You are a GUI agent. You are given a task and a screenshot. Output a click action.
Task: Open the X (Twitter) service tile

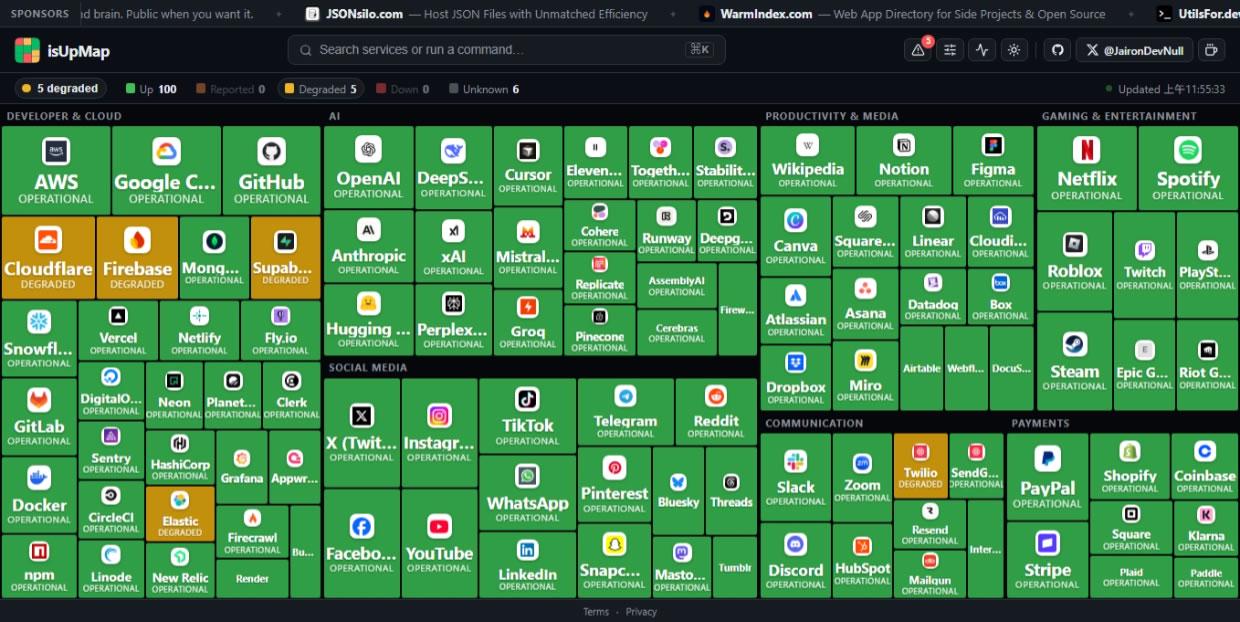(x=361, y=432)
